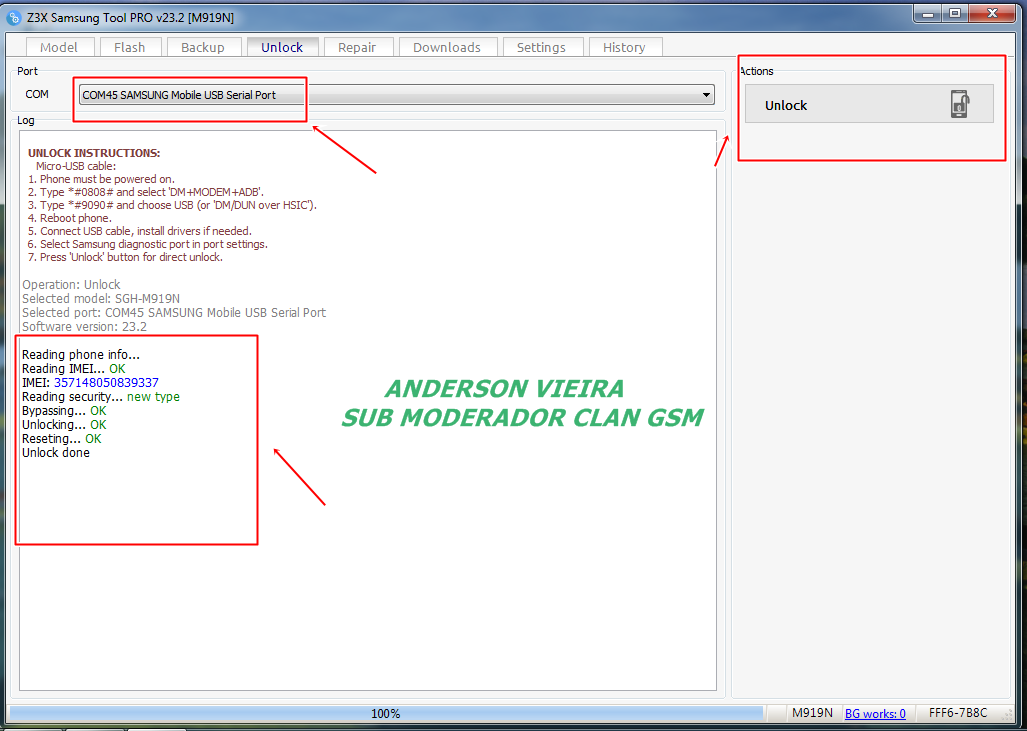The image size is (1027, 731).
Task: Select the Unlock tab
Action: coord(282,47)
